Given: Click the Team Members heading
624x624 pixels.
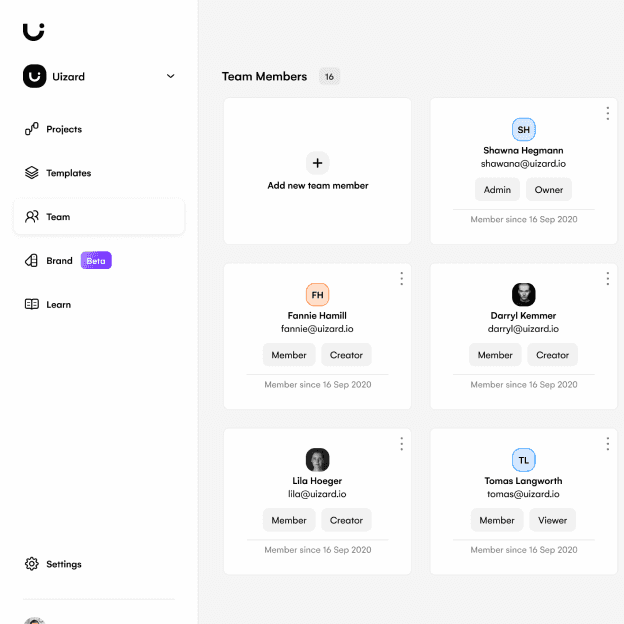Looking at the screenshot, I should click(264, 76).
